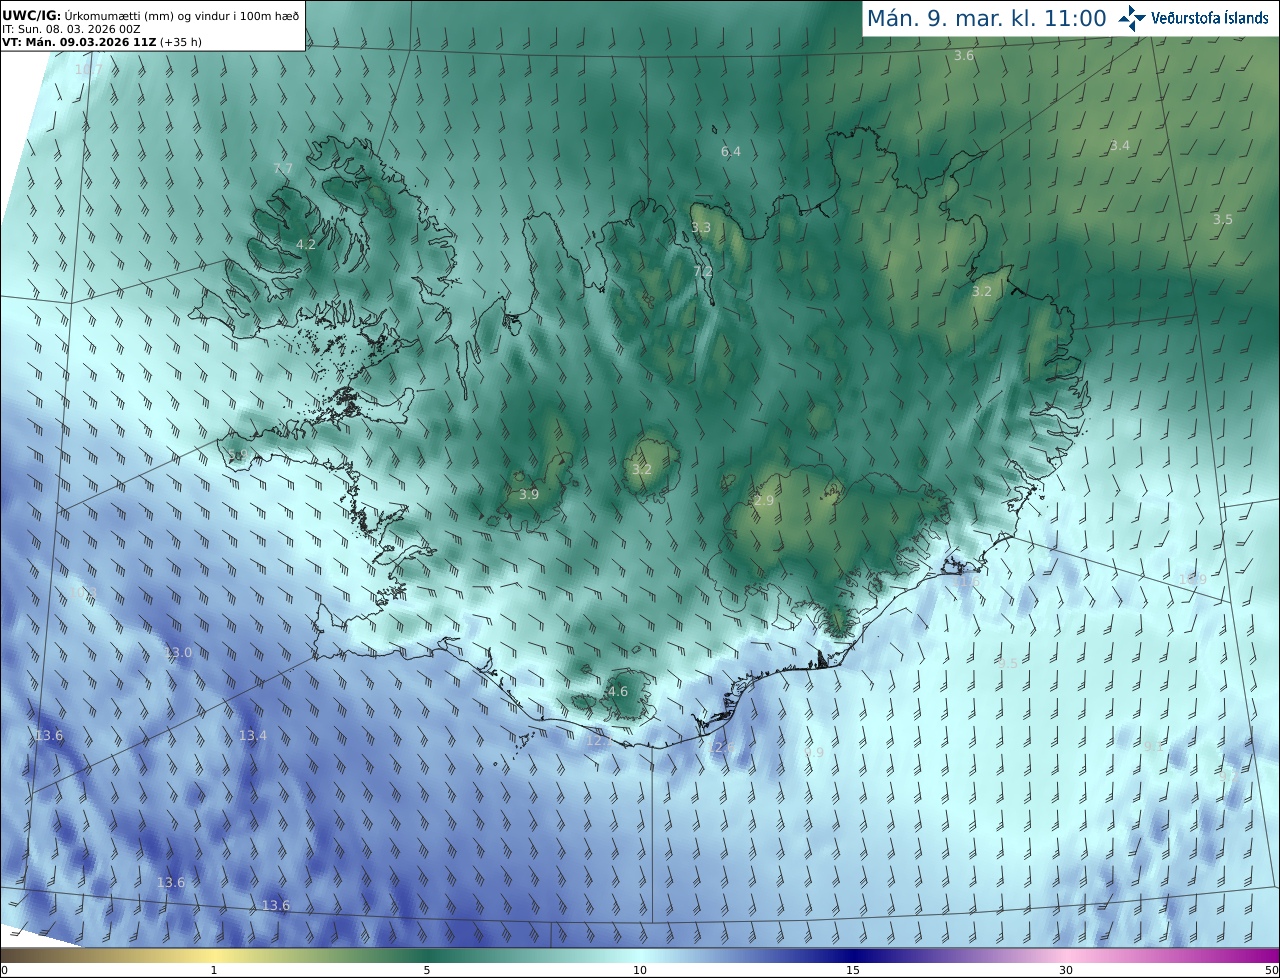Viewport: 1280px width, 978px height.
Task: Click the date header Mán. 9. mar. kl. 11:00
Action: [x=986, y=18]
